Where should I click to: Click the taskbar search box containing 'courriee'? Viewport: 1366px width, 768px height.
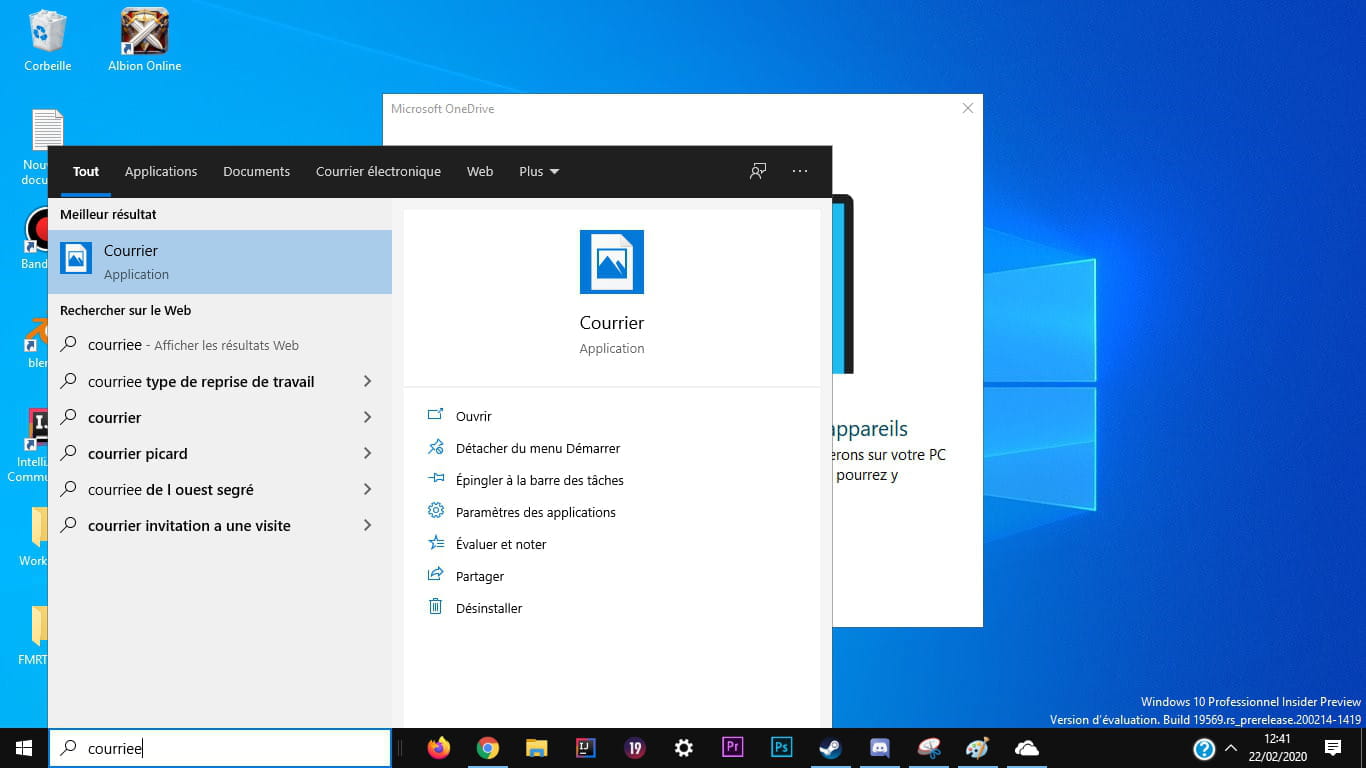pyautogui.click(x=220, y=748)
